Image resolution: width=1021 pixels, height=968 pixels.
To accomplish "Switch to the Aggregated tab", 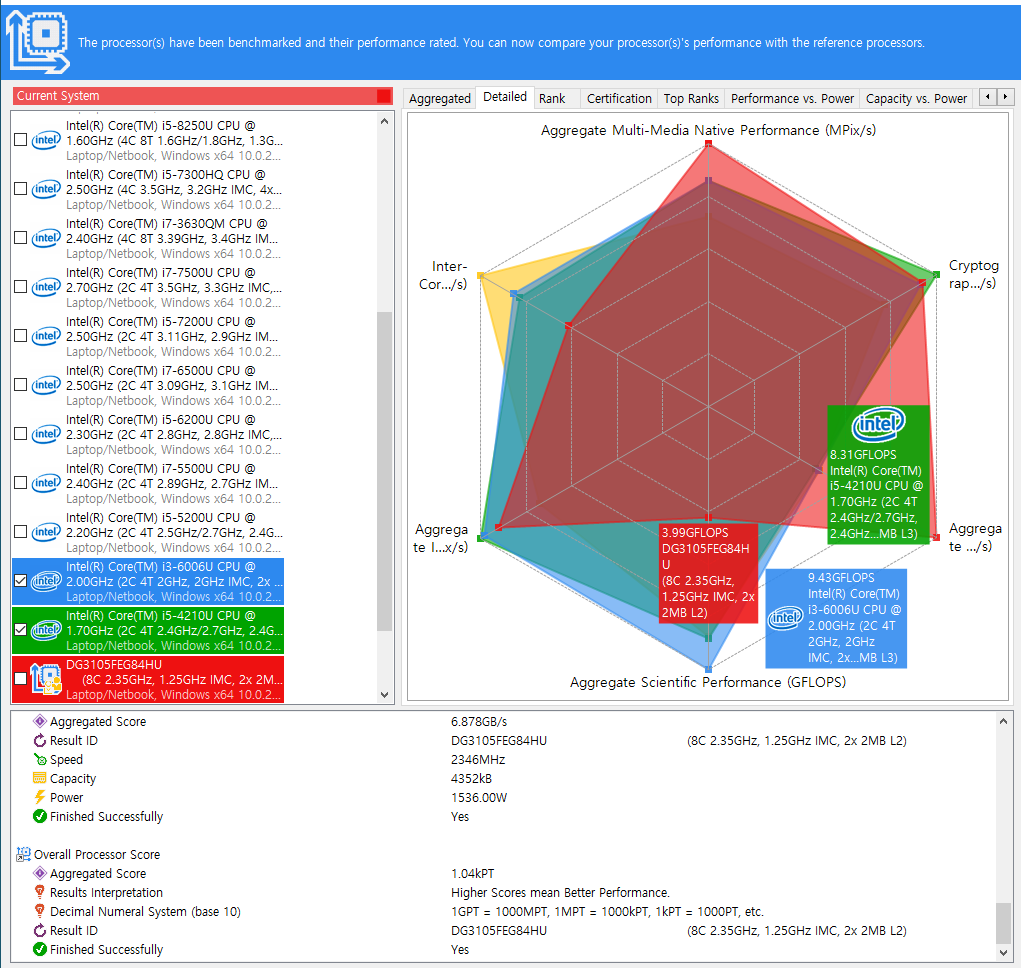I will 439,98.
